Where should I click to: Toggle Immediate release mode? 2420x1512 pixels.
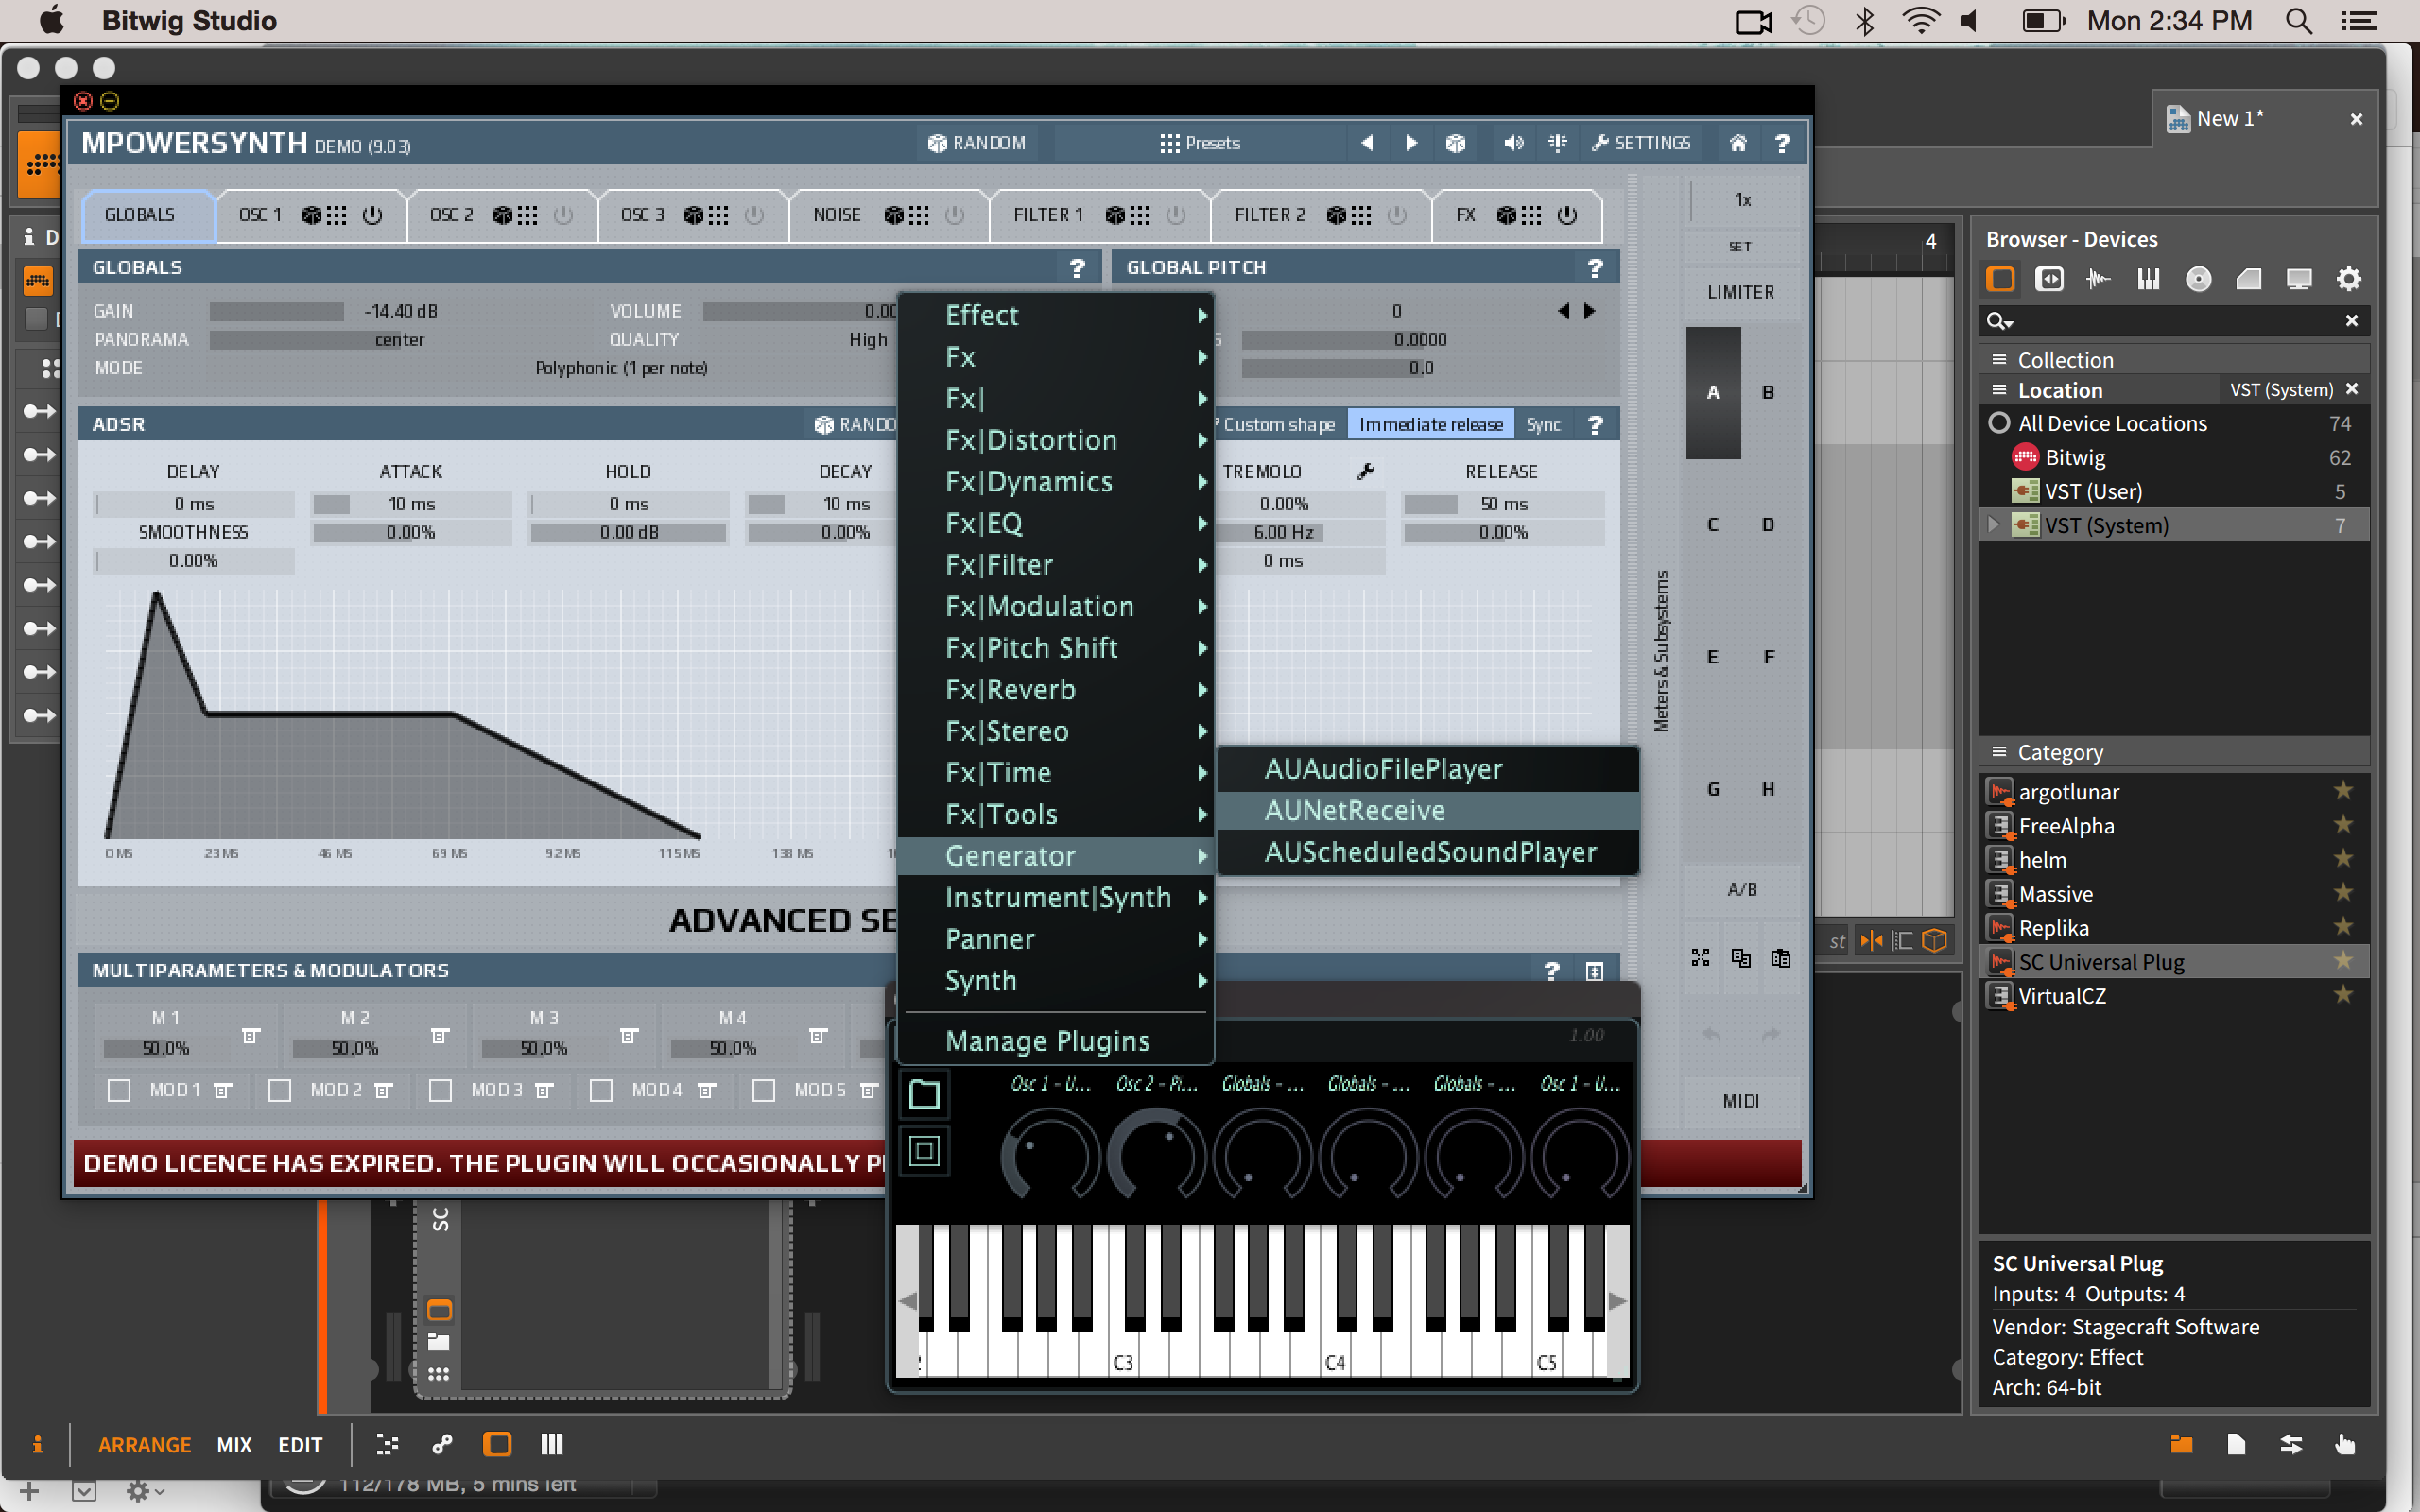coord(1430,425)
